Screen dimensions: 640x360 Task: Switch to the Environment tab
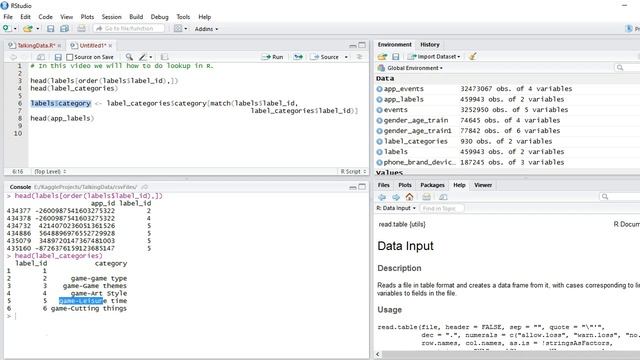[395, 44]
